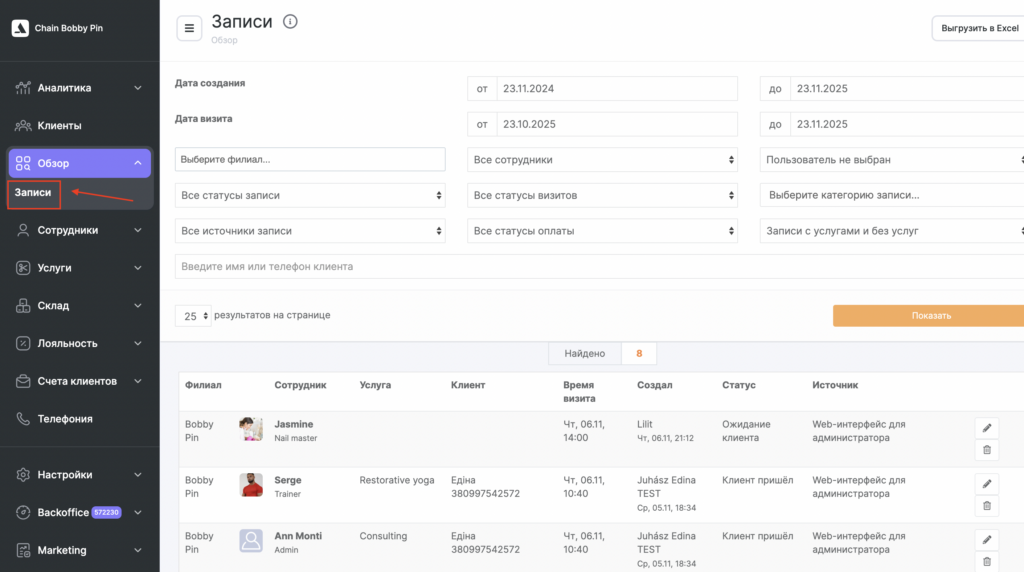The width and height of the screenshot is (1024, 572).
Task: Open the Все статусы записи dropdown
Action: point(310,195)
